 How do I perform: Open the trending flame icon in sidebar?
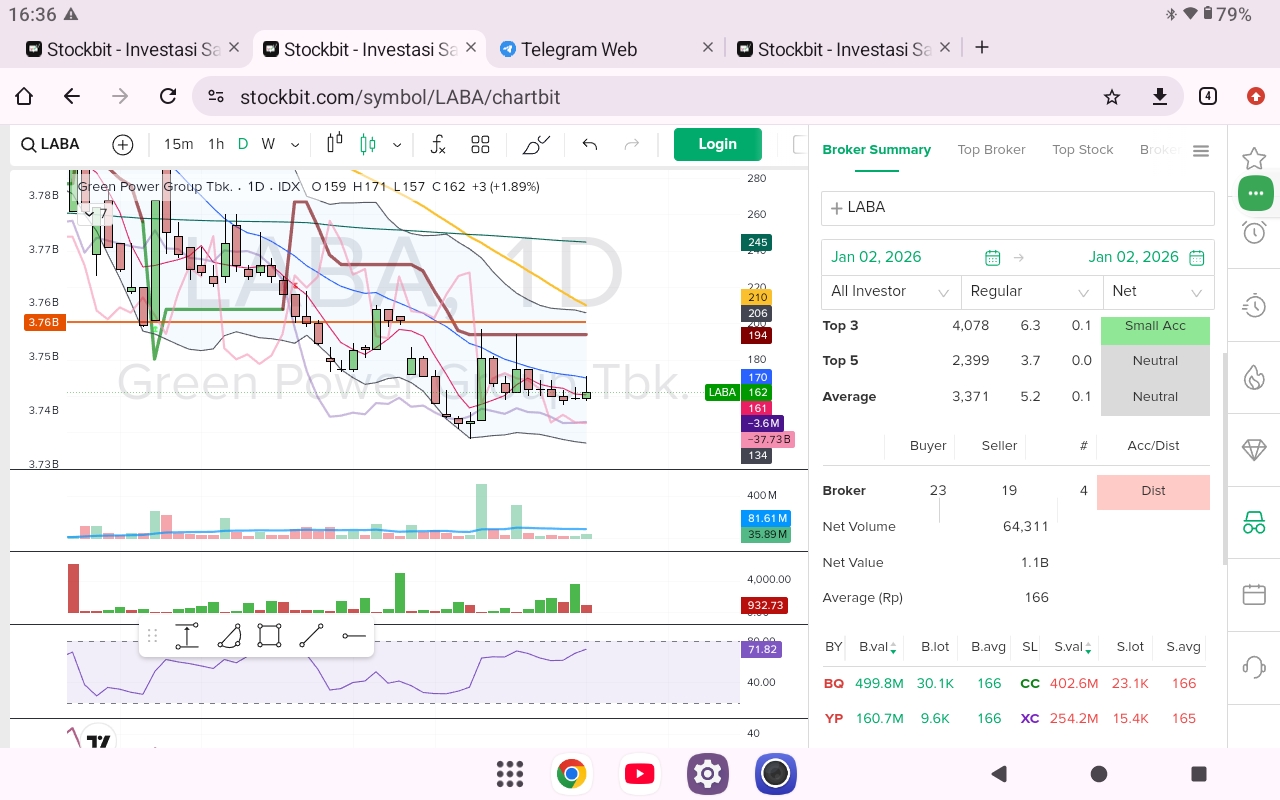tap(1254, 377)
